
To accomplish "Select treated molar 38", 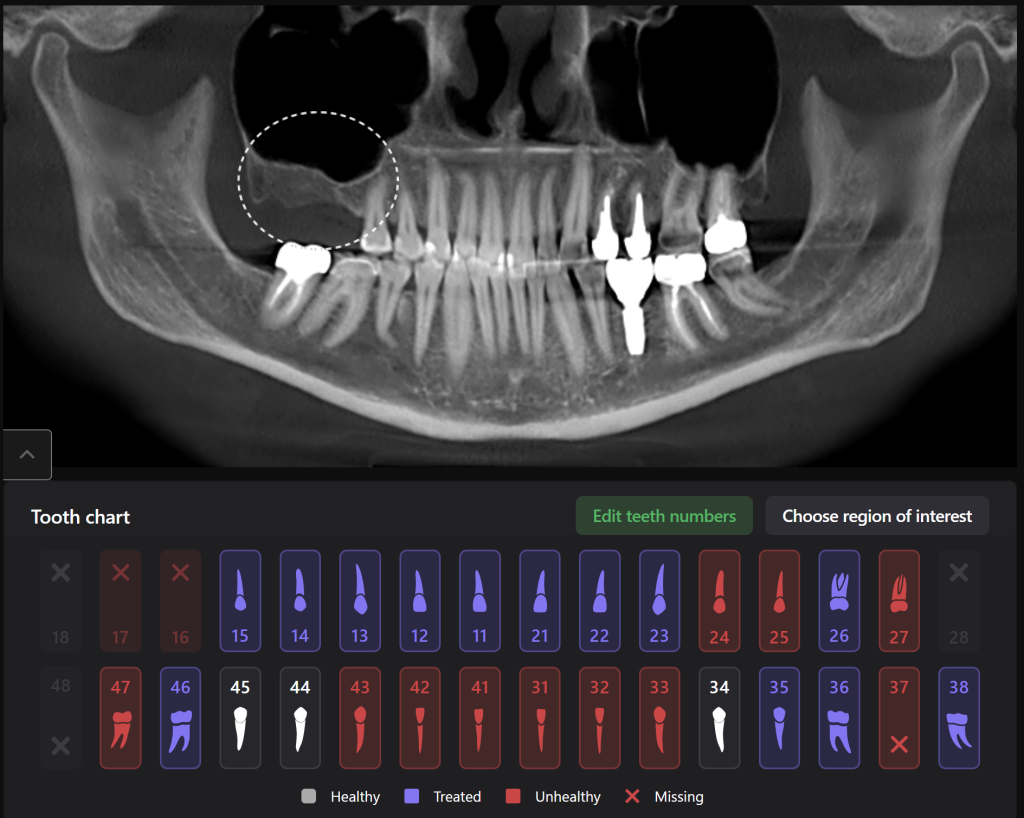I will [958, 717].
